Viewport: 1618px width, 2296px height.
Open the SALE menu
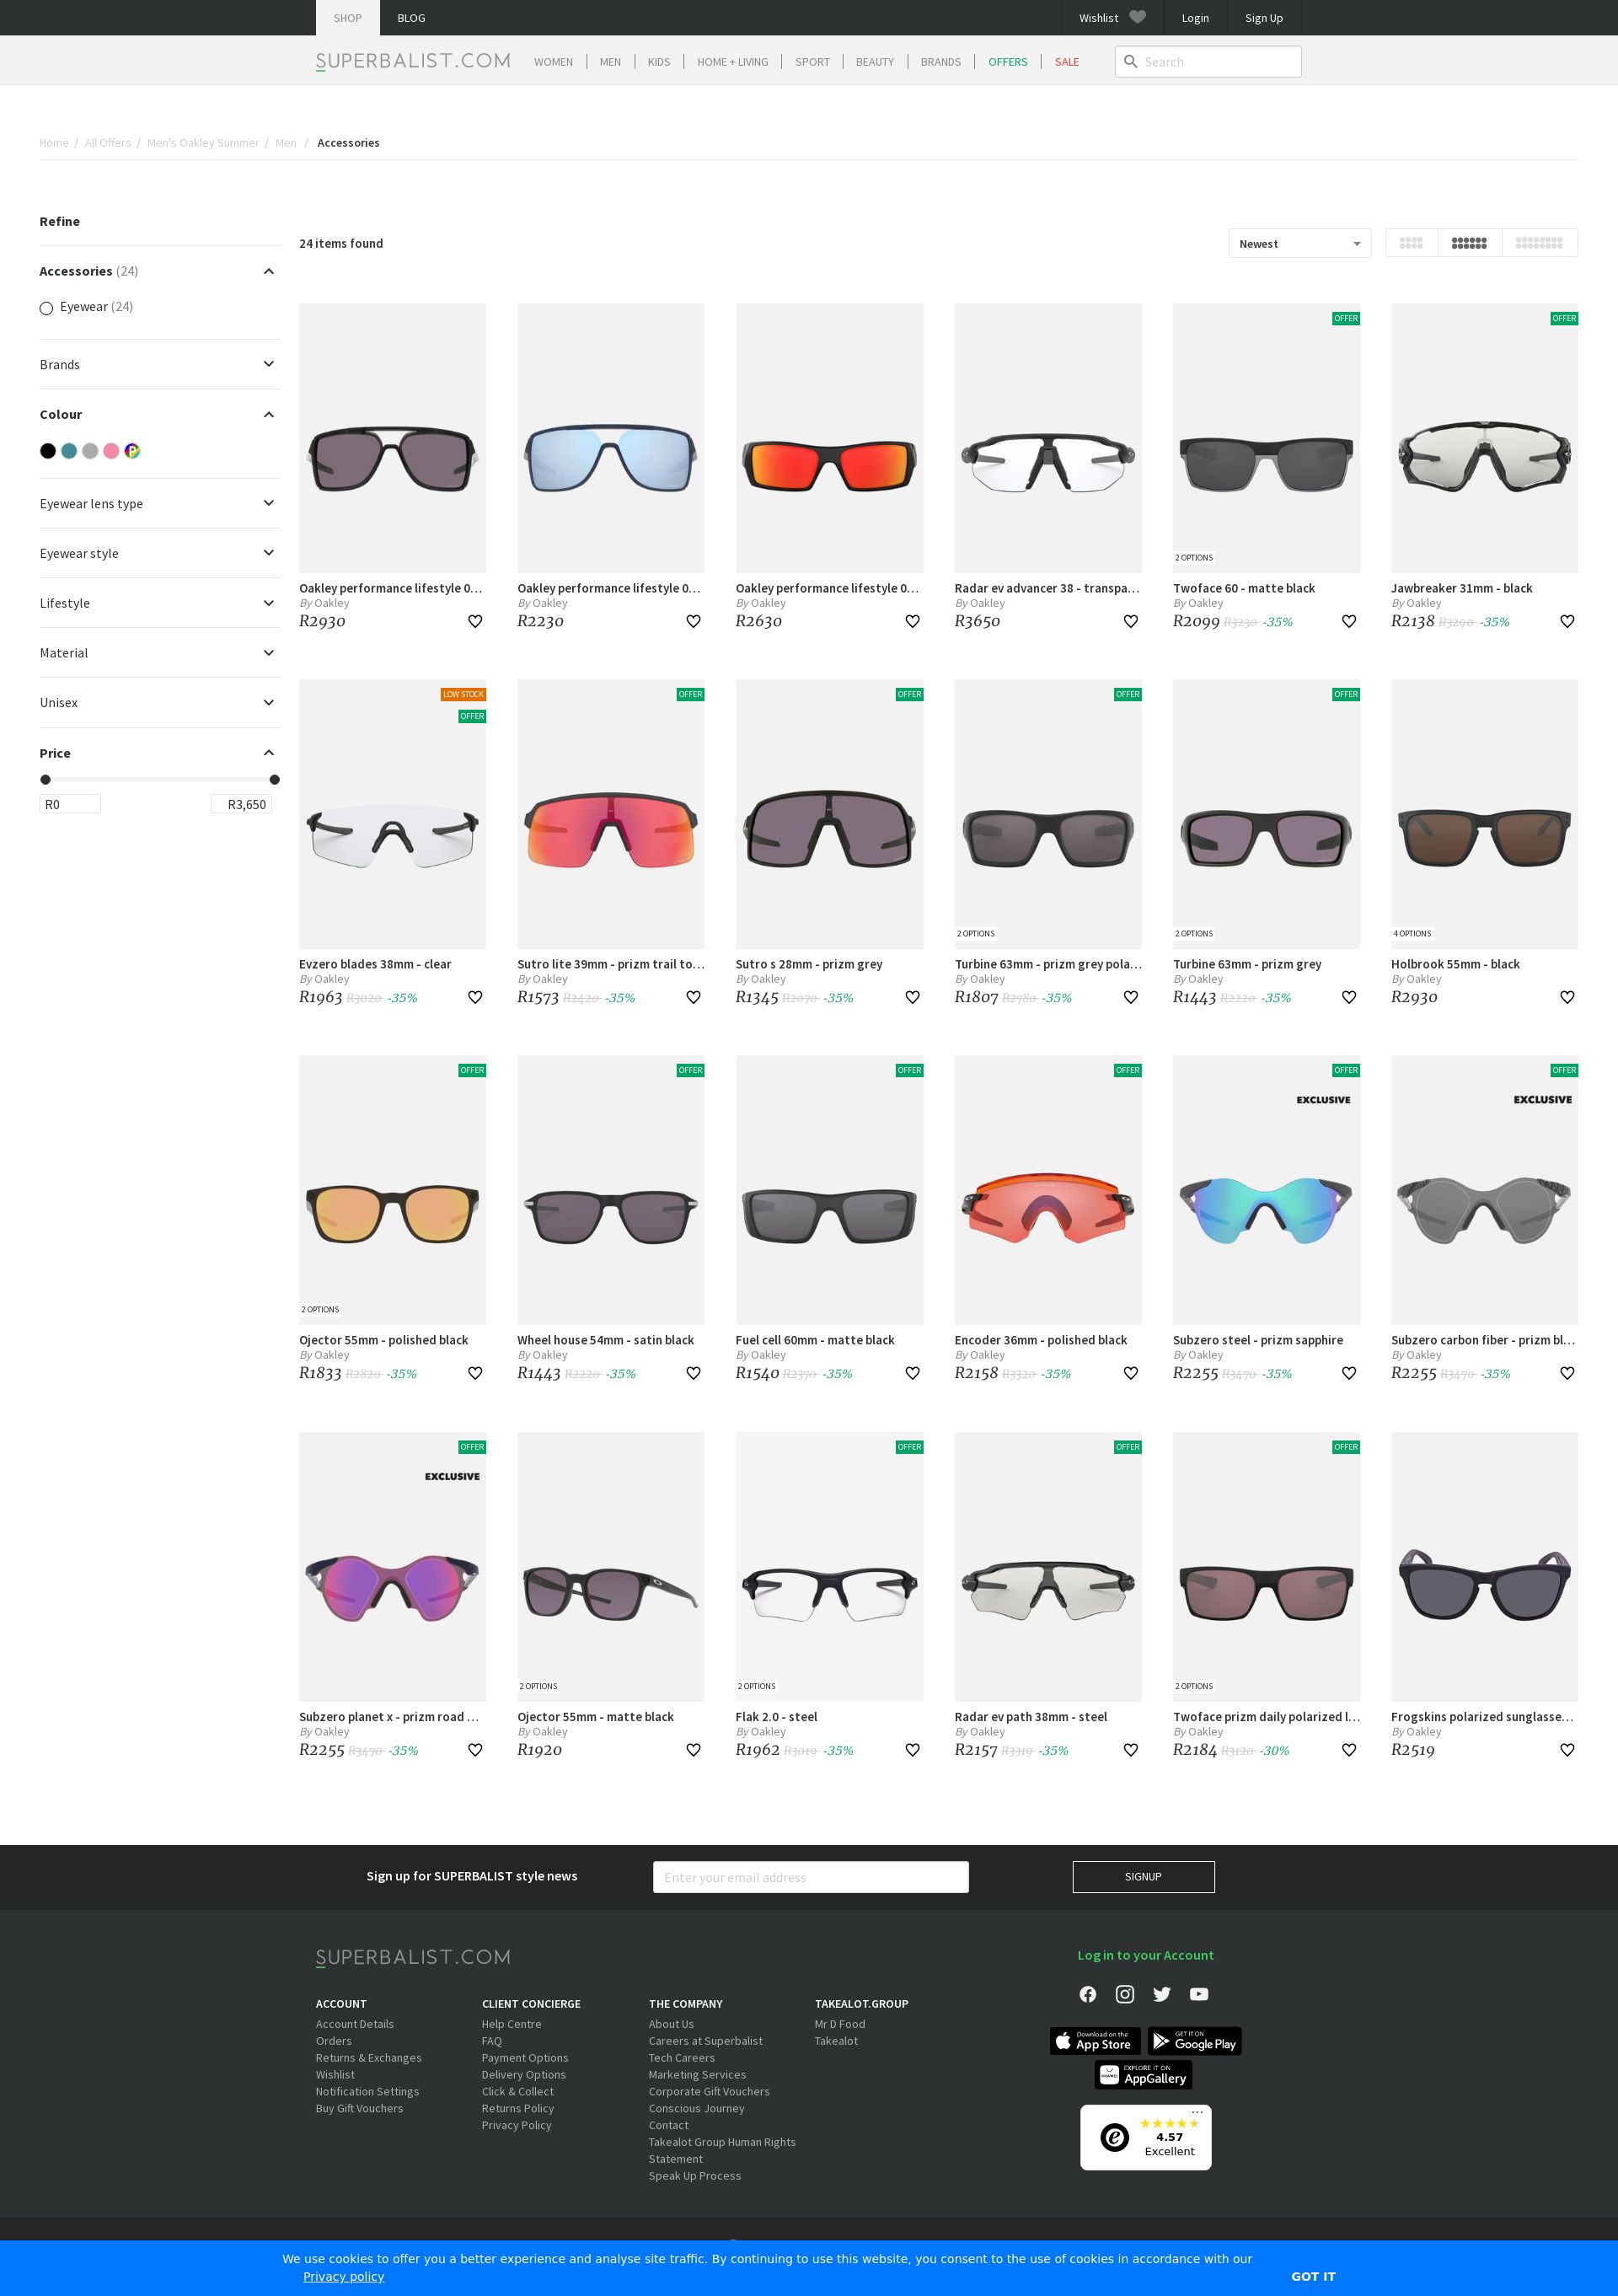point(1067,62)
